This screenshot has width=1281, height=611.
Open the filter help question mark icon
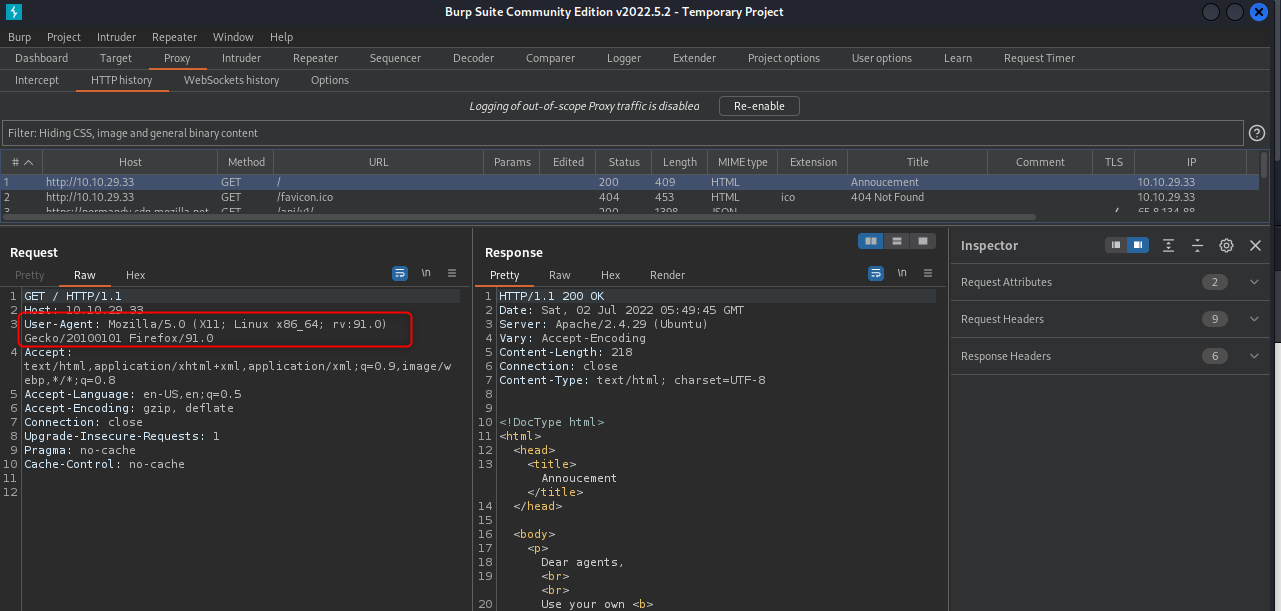coord(1258,133)
